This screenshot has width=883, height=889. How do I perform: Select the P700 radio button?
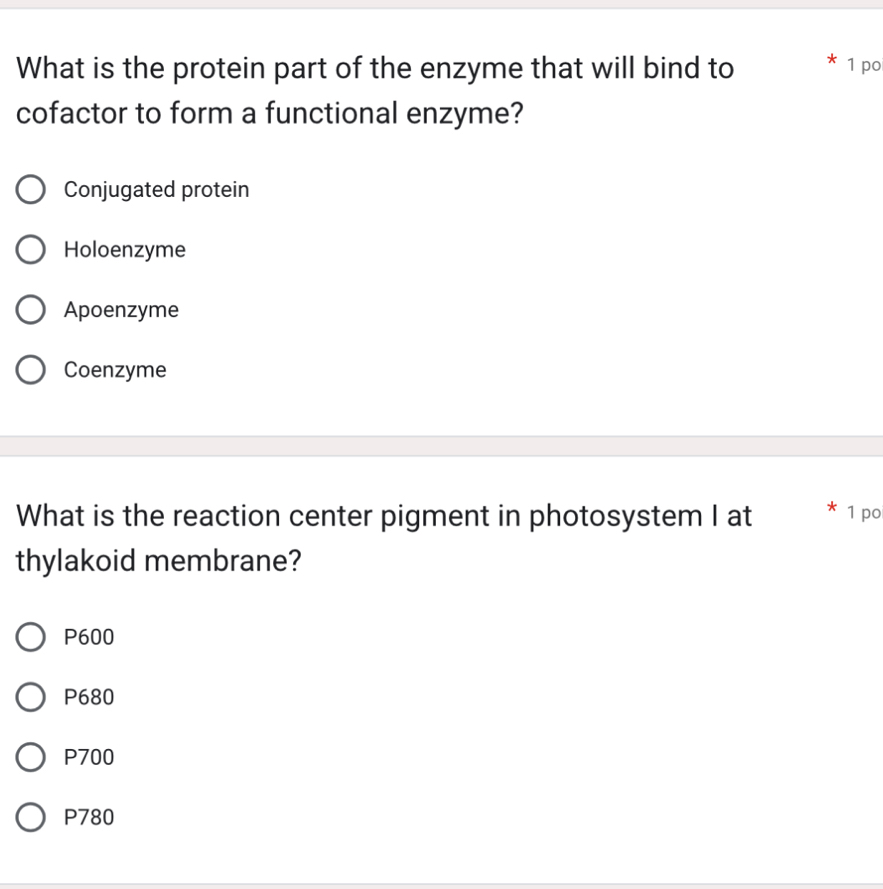tap(30, 757)
